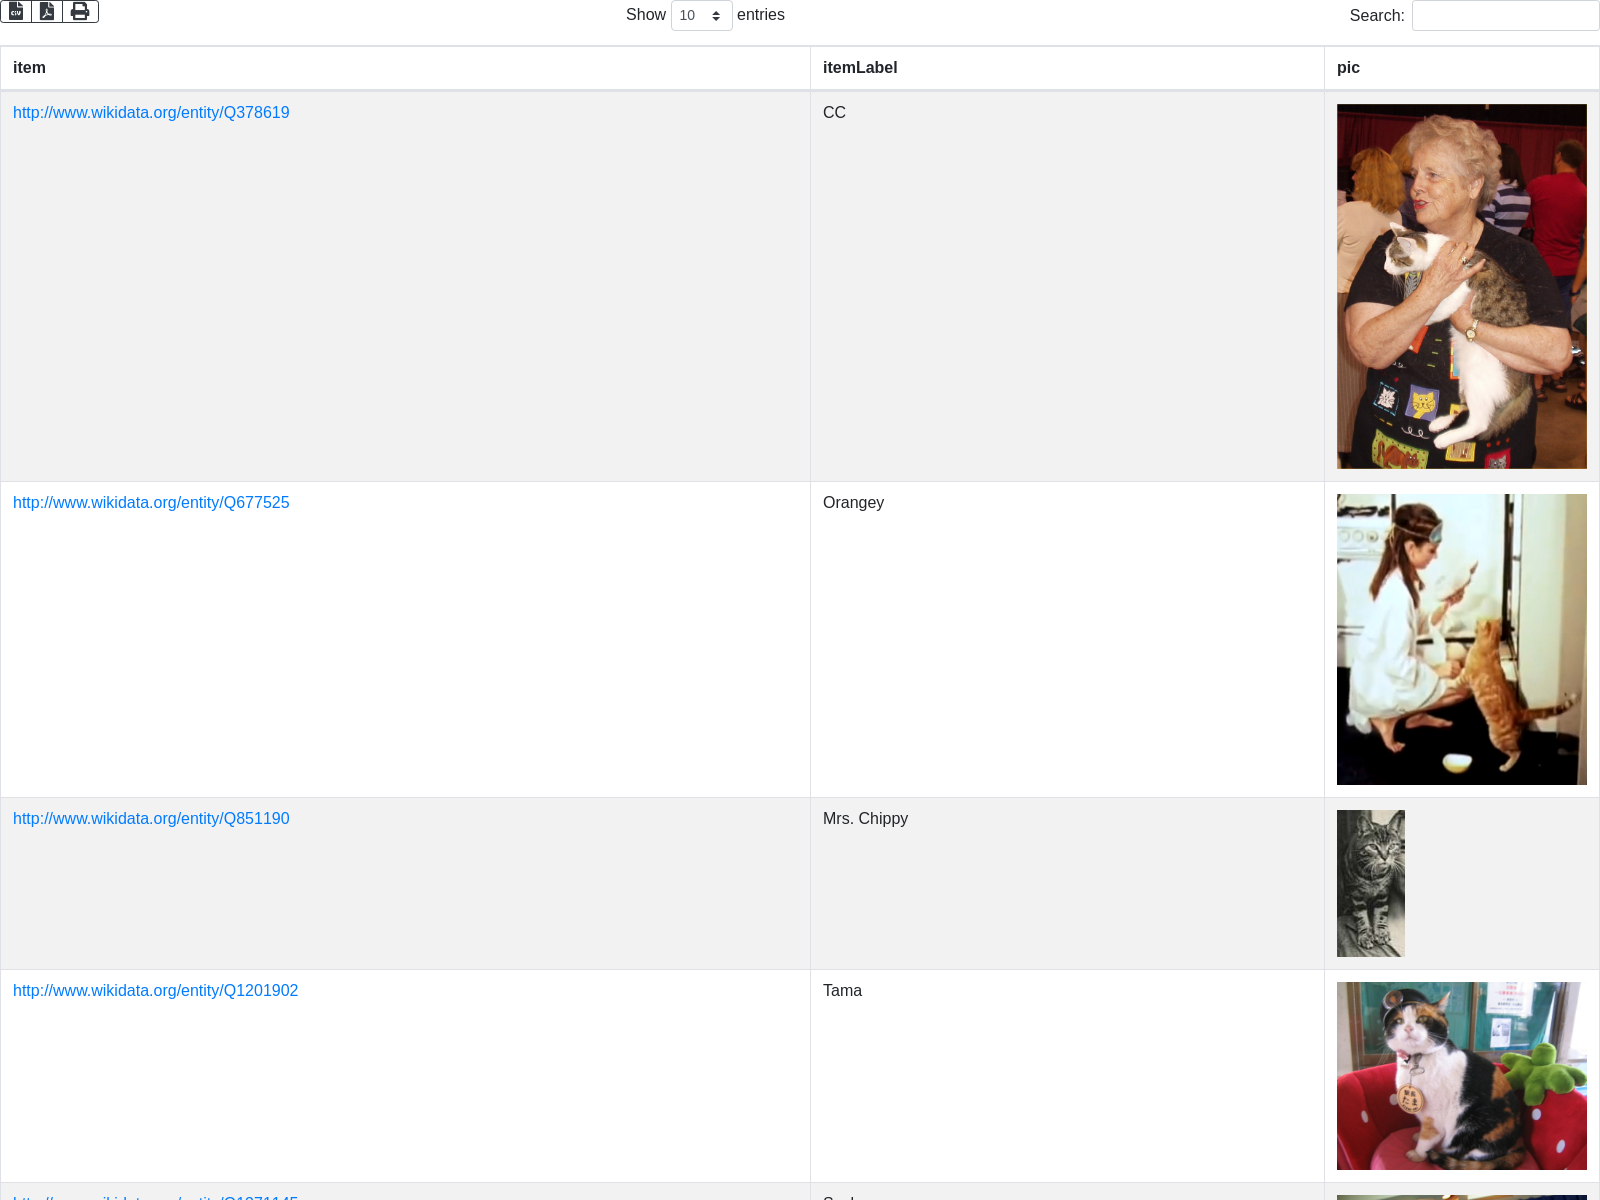Click the Mrs. Chippy label text
1600x1200 pixels.
tap(865, 819)
